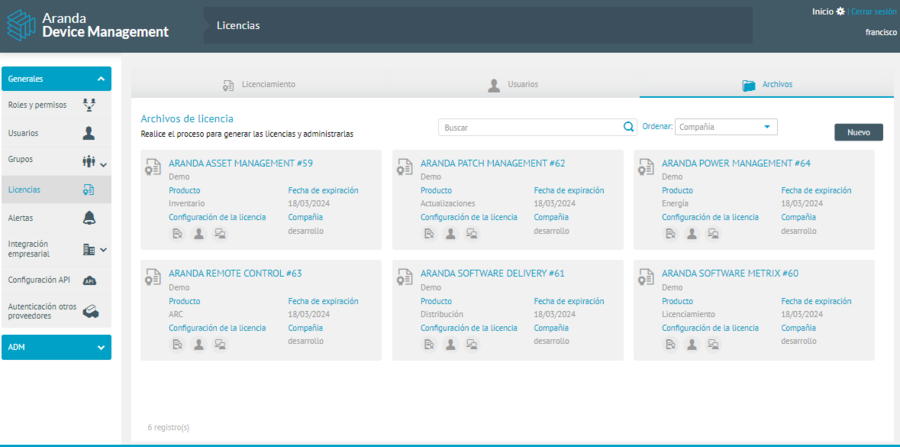This screenshot has width=900, height=447.
Task: Open license document config for SOFTWARE DELIVERY #61
Action: click(x=429, y=344)
